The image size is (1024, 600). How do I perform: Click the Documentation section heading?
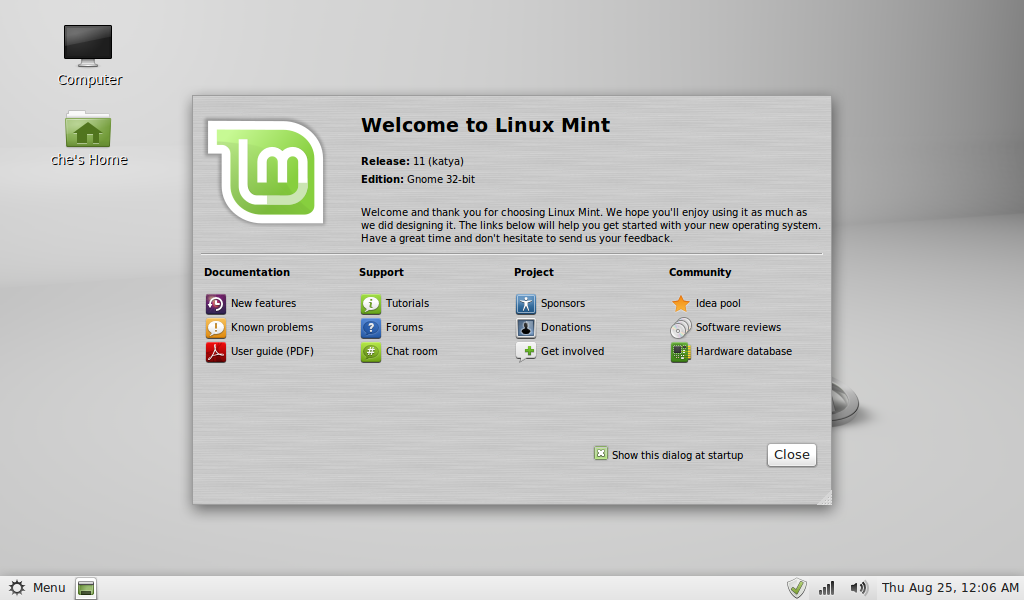[247, 272]
